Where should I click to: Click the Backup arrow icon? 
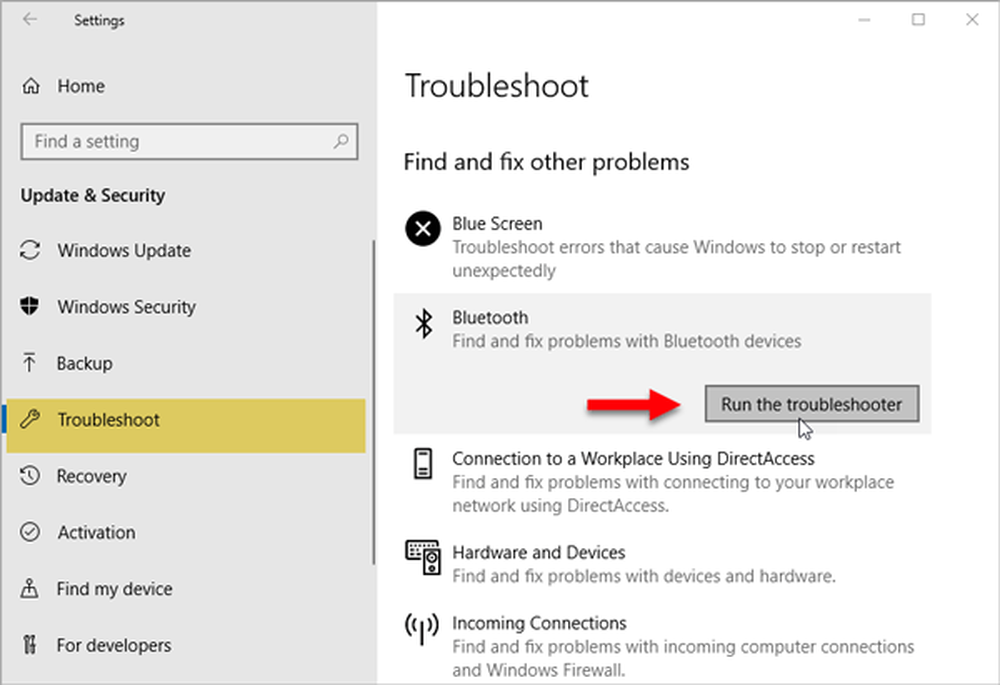point(32,363)
